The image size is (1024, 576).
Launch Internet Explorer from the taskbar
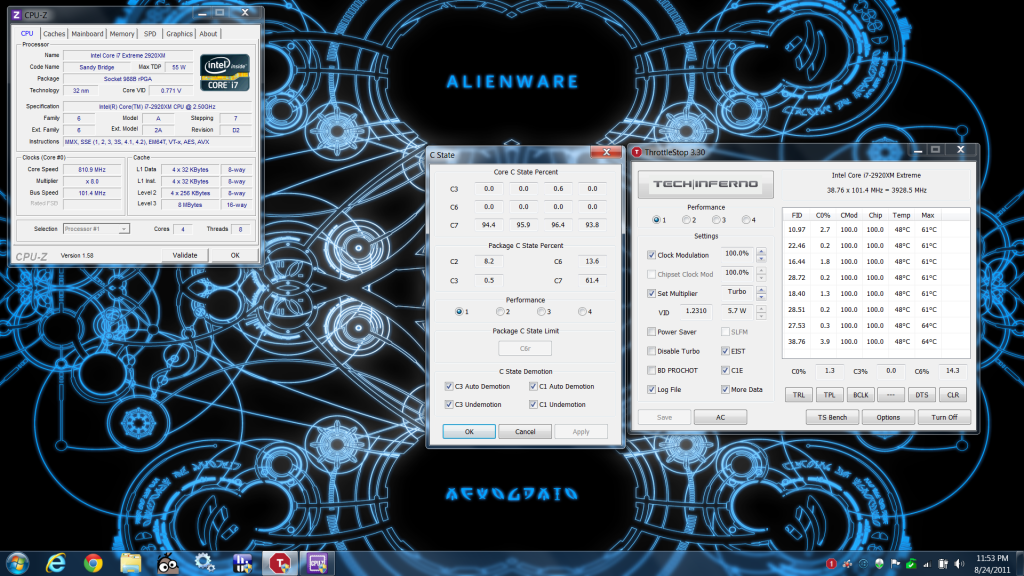[56, 563]
